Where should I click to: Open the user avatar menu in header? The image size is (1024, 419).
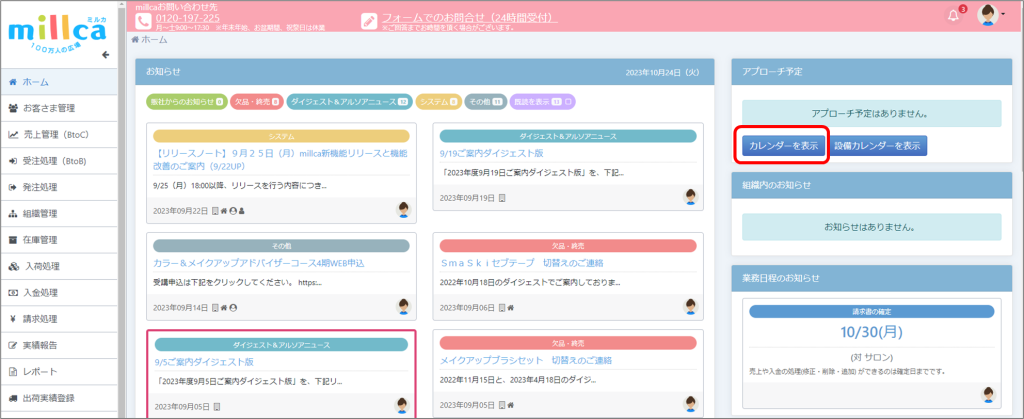988,15
